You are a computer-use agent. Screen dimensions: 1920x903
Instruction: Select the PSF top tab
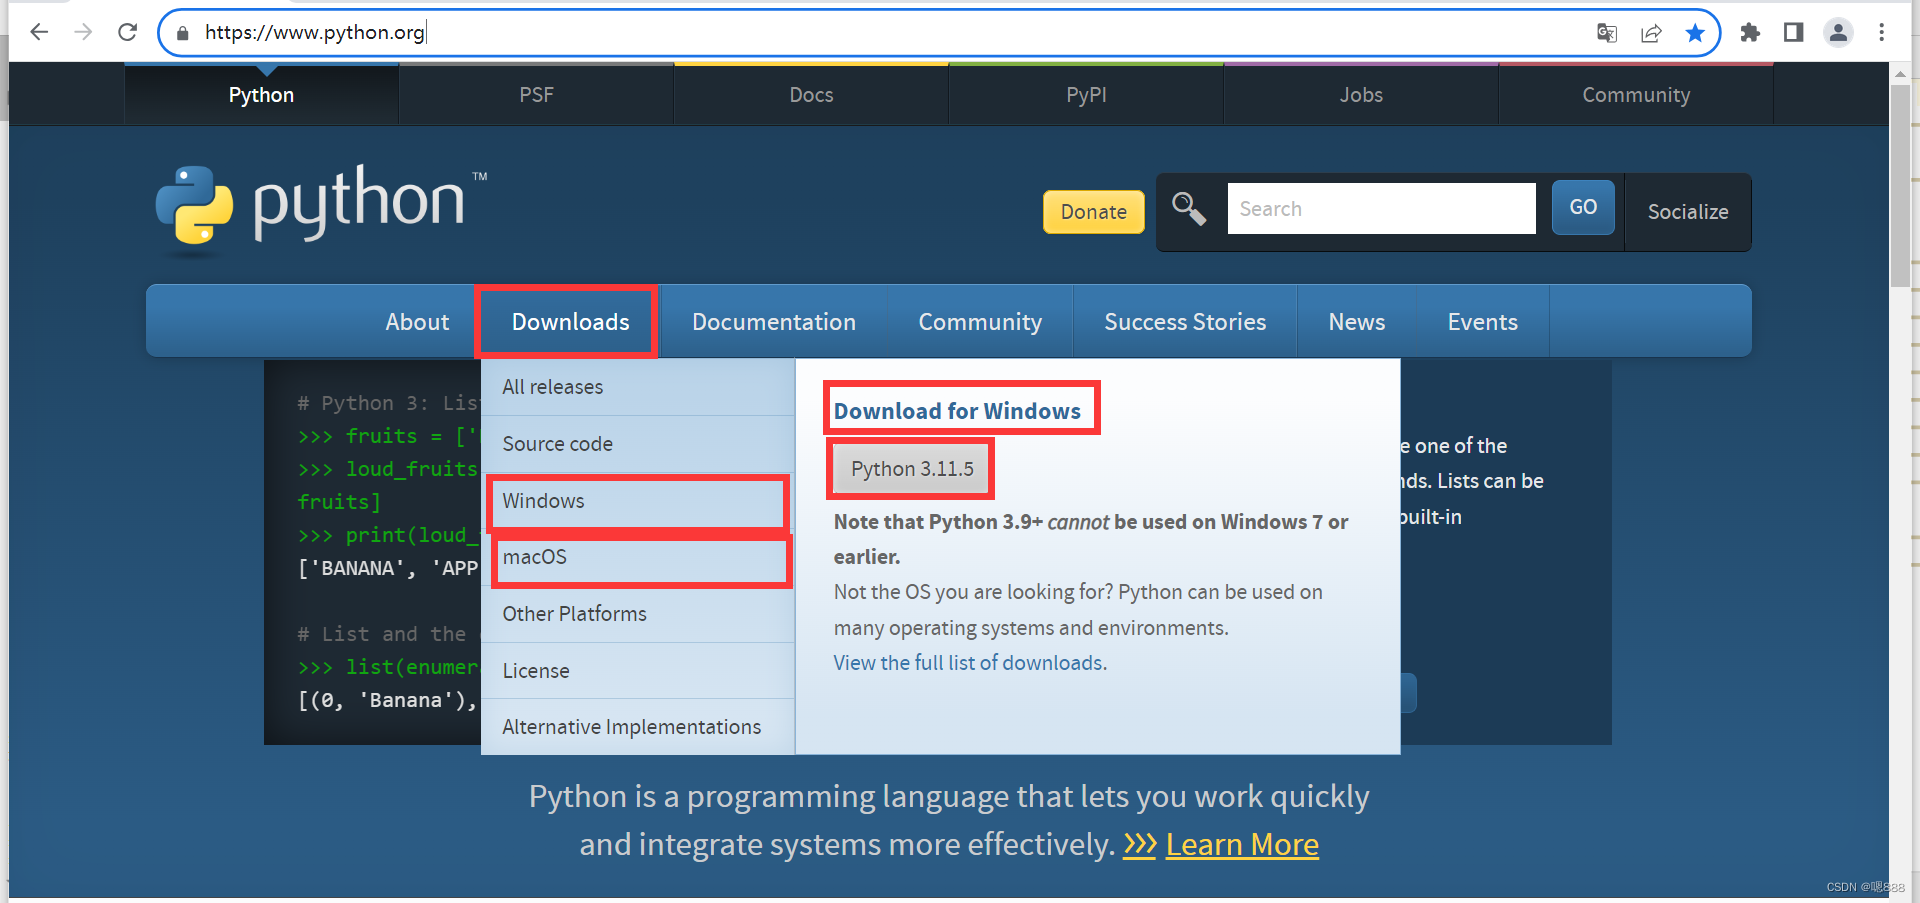(536, 95)
